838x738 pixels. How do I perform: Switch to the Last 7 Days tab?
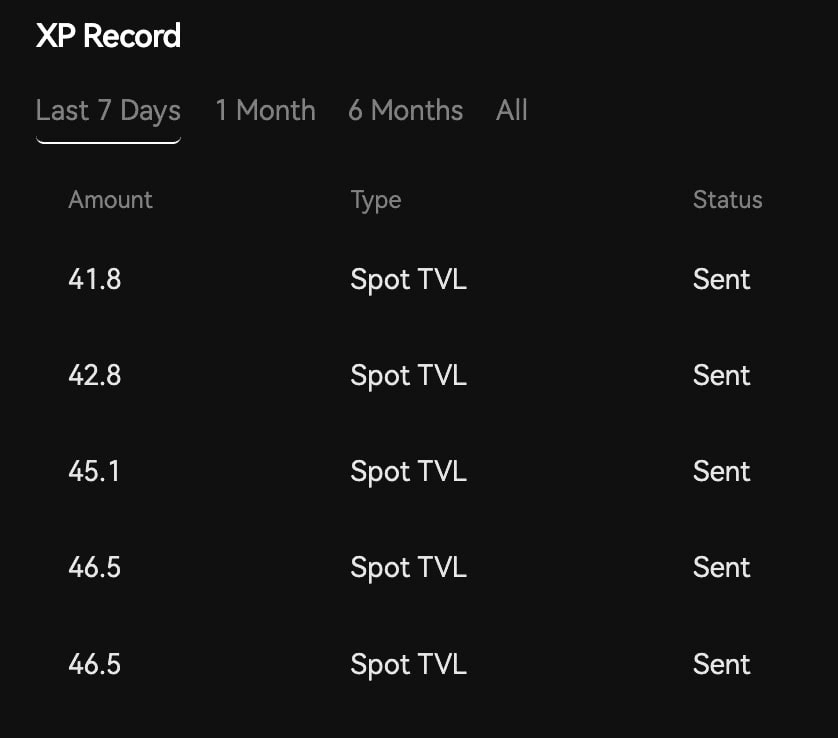108,111
